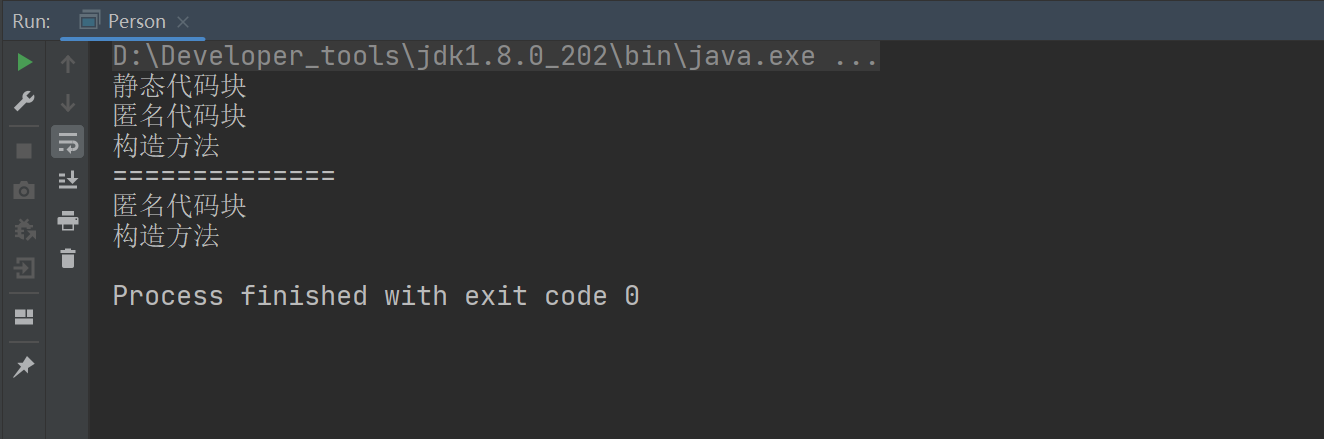
Task: Click the 'Process finished with exit code 0' line
Action: [x=375, y=296]
